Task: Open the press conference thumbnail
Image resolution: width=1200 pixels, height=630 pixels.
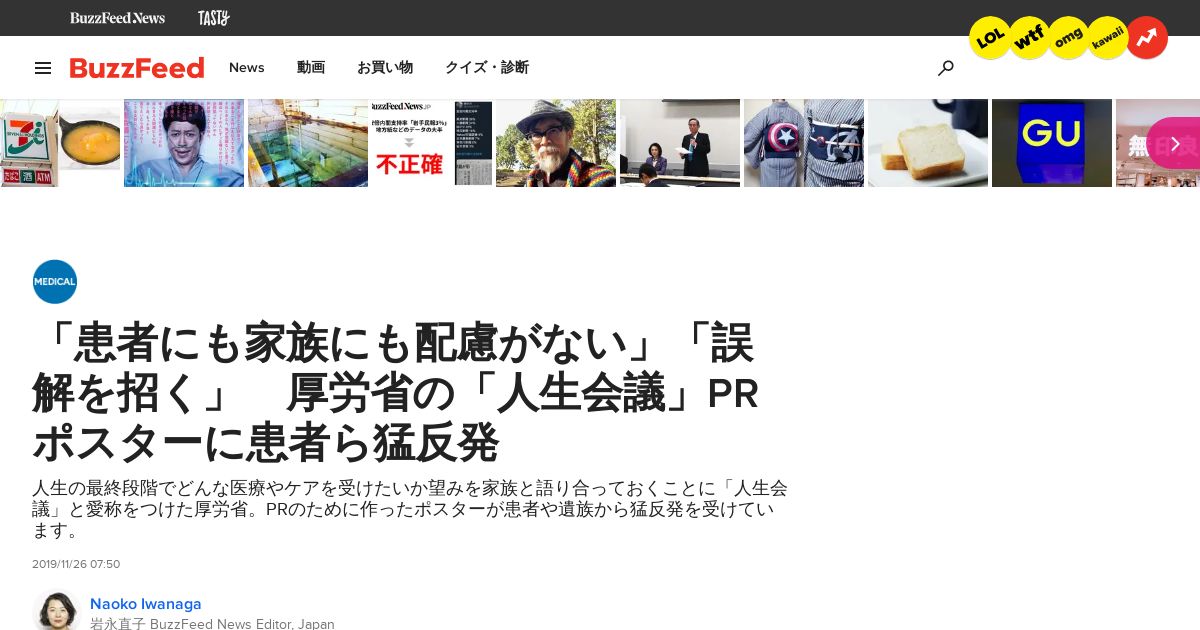Action: coord(680,143)
